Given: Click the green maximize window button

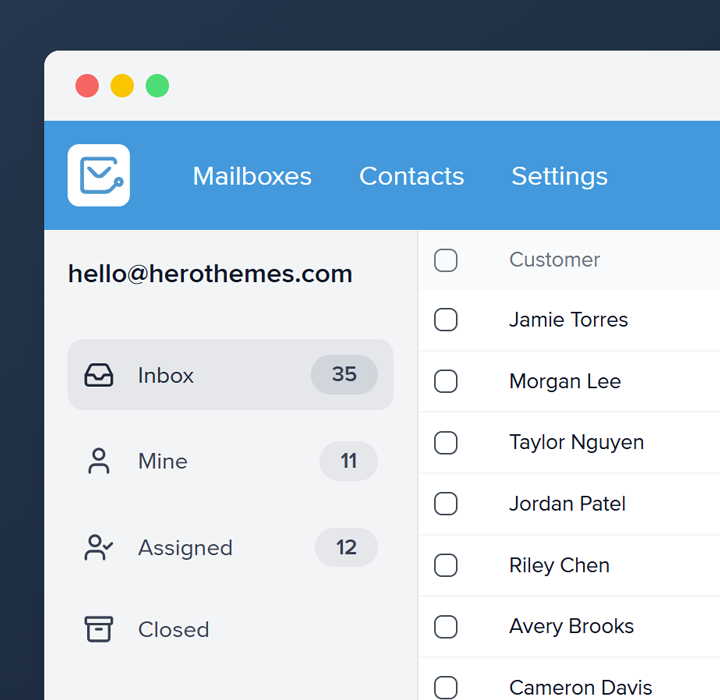Looking at the screenshot, I should coord(157,86).
